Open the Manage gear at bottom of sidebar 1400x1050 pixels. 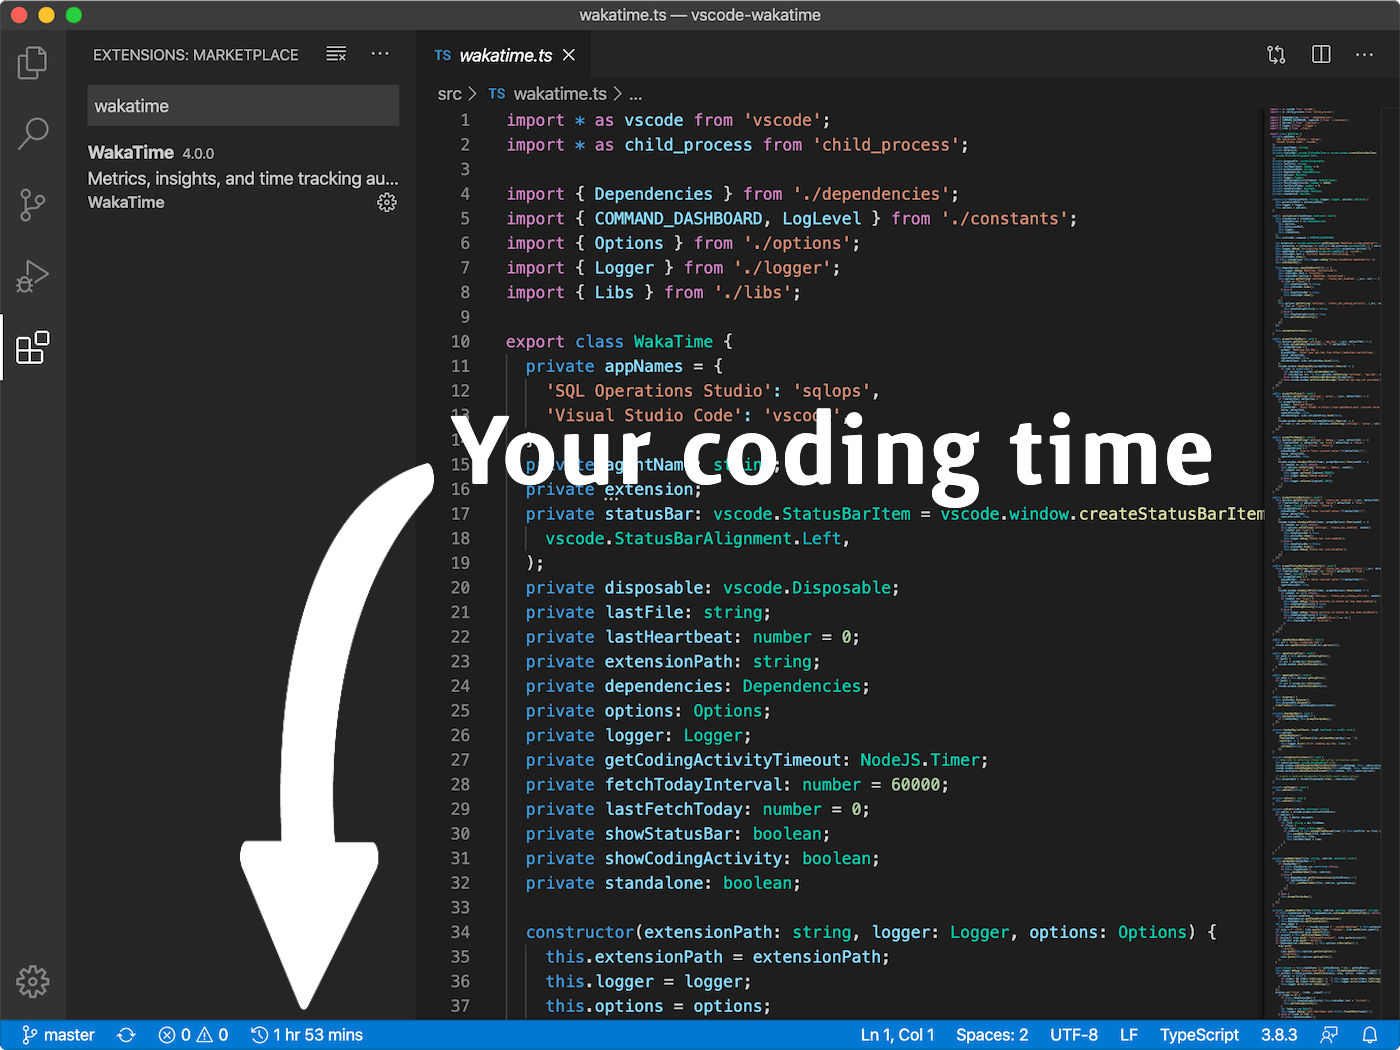point(33,981)
